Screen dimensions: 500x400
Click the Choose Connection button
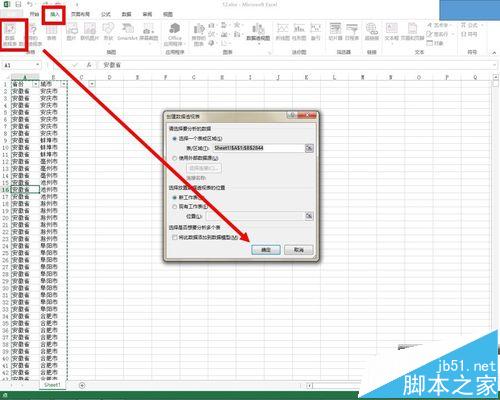pos(204,168)
